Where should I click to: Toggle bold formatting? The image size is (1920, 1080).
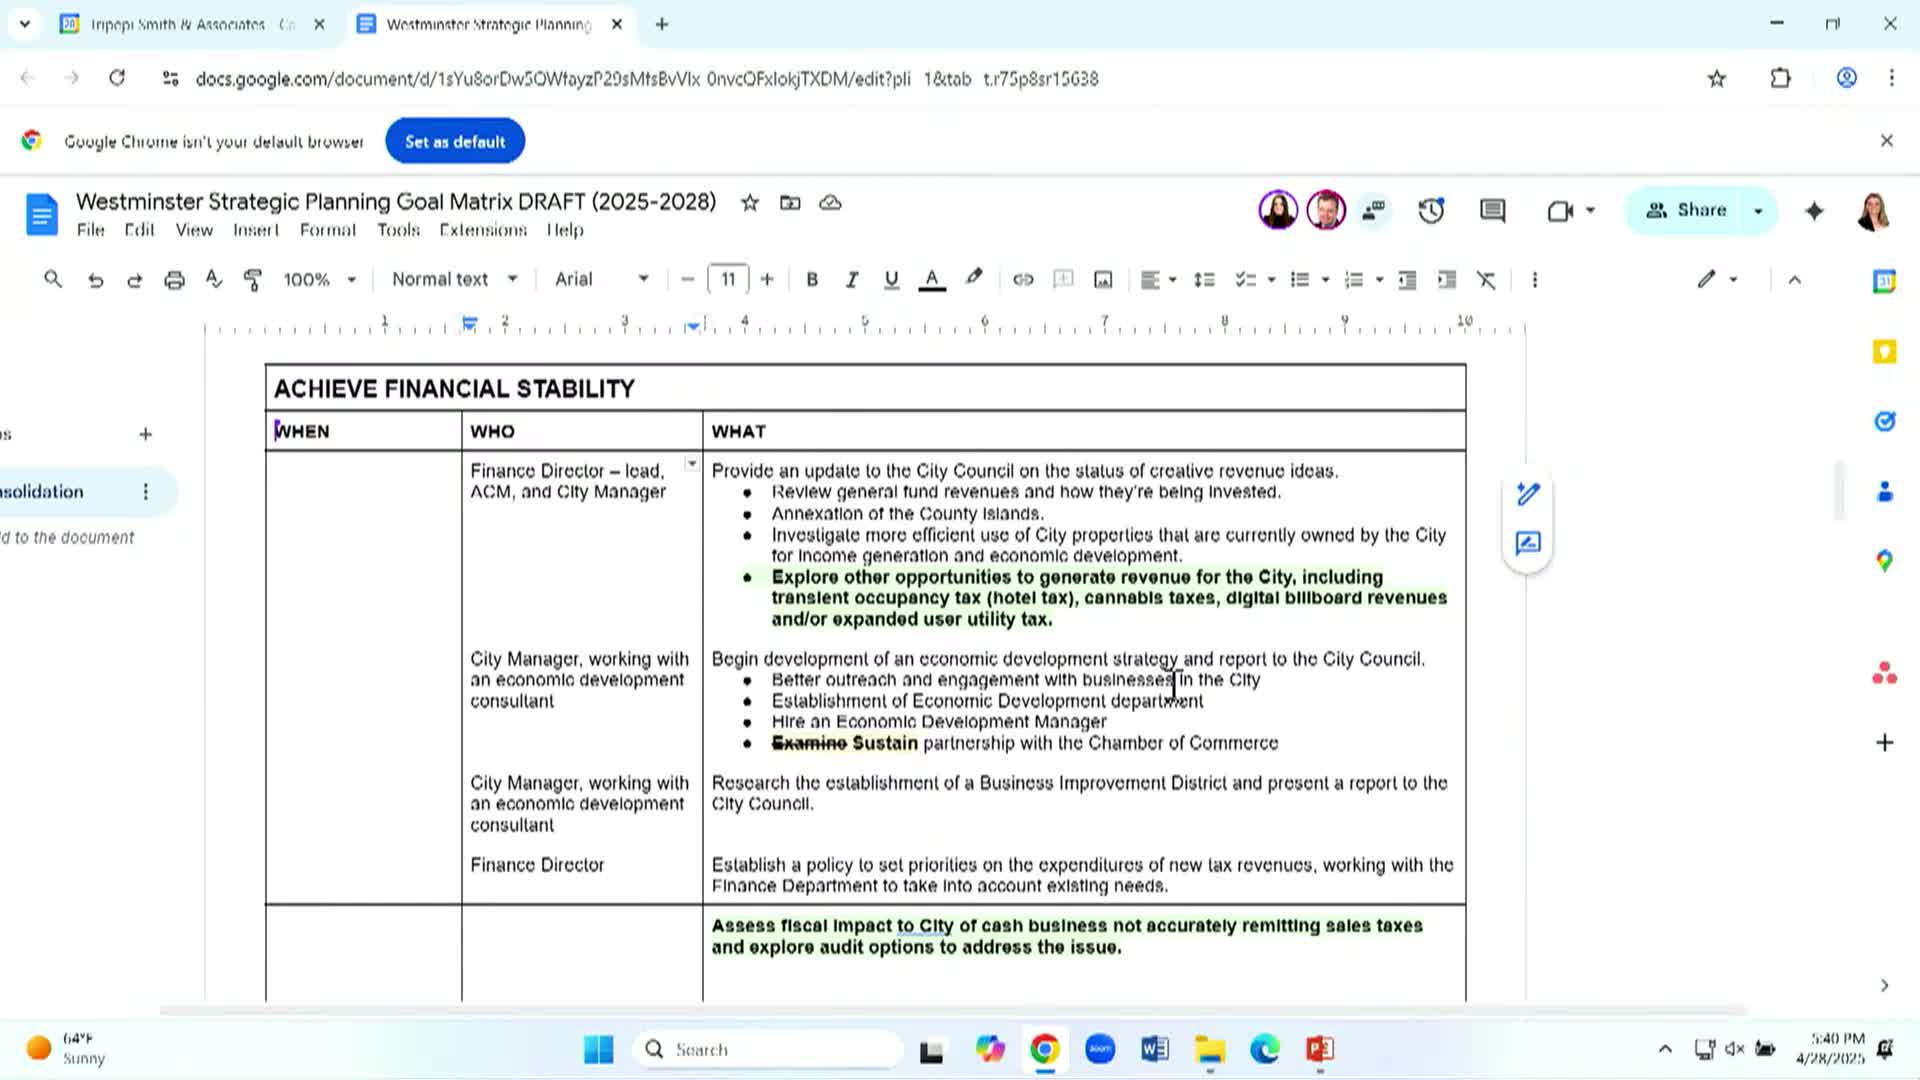click(812, 280)
